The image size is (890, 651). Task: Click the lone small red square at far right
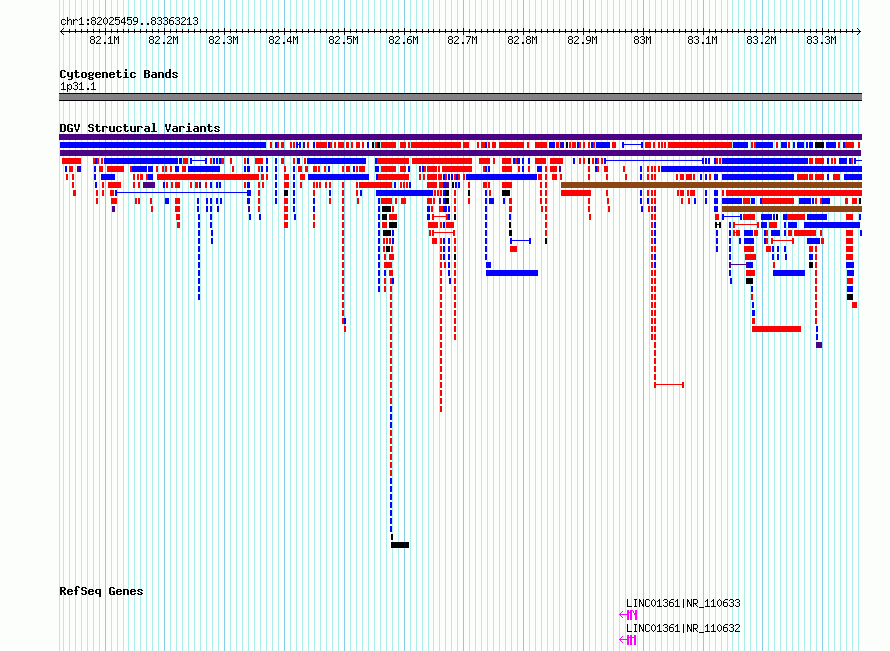854,305
